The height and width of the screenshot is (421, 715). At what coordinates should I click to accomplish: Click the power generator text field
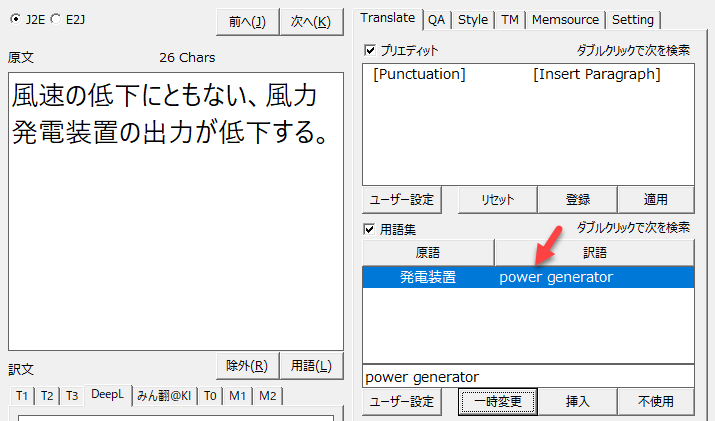[x=527, y=377]
